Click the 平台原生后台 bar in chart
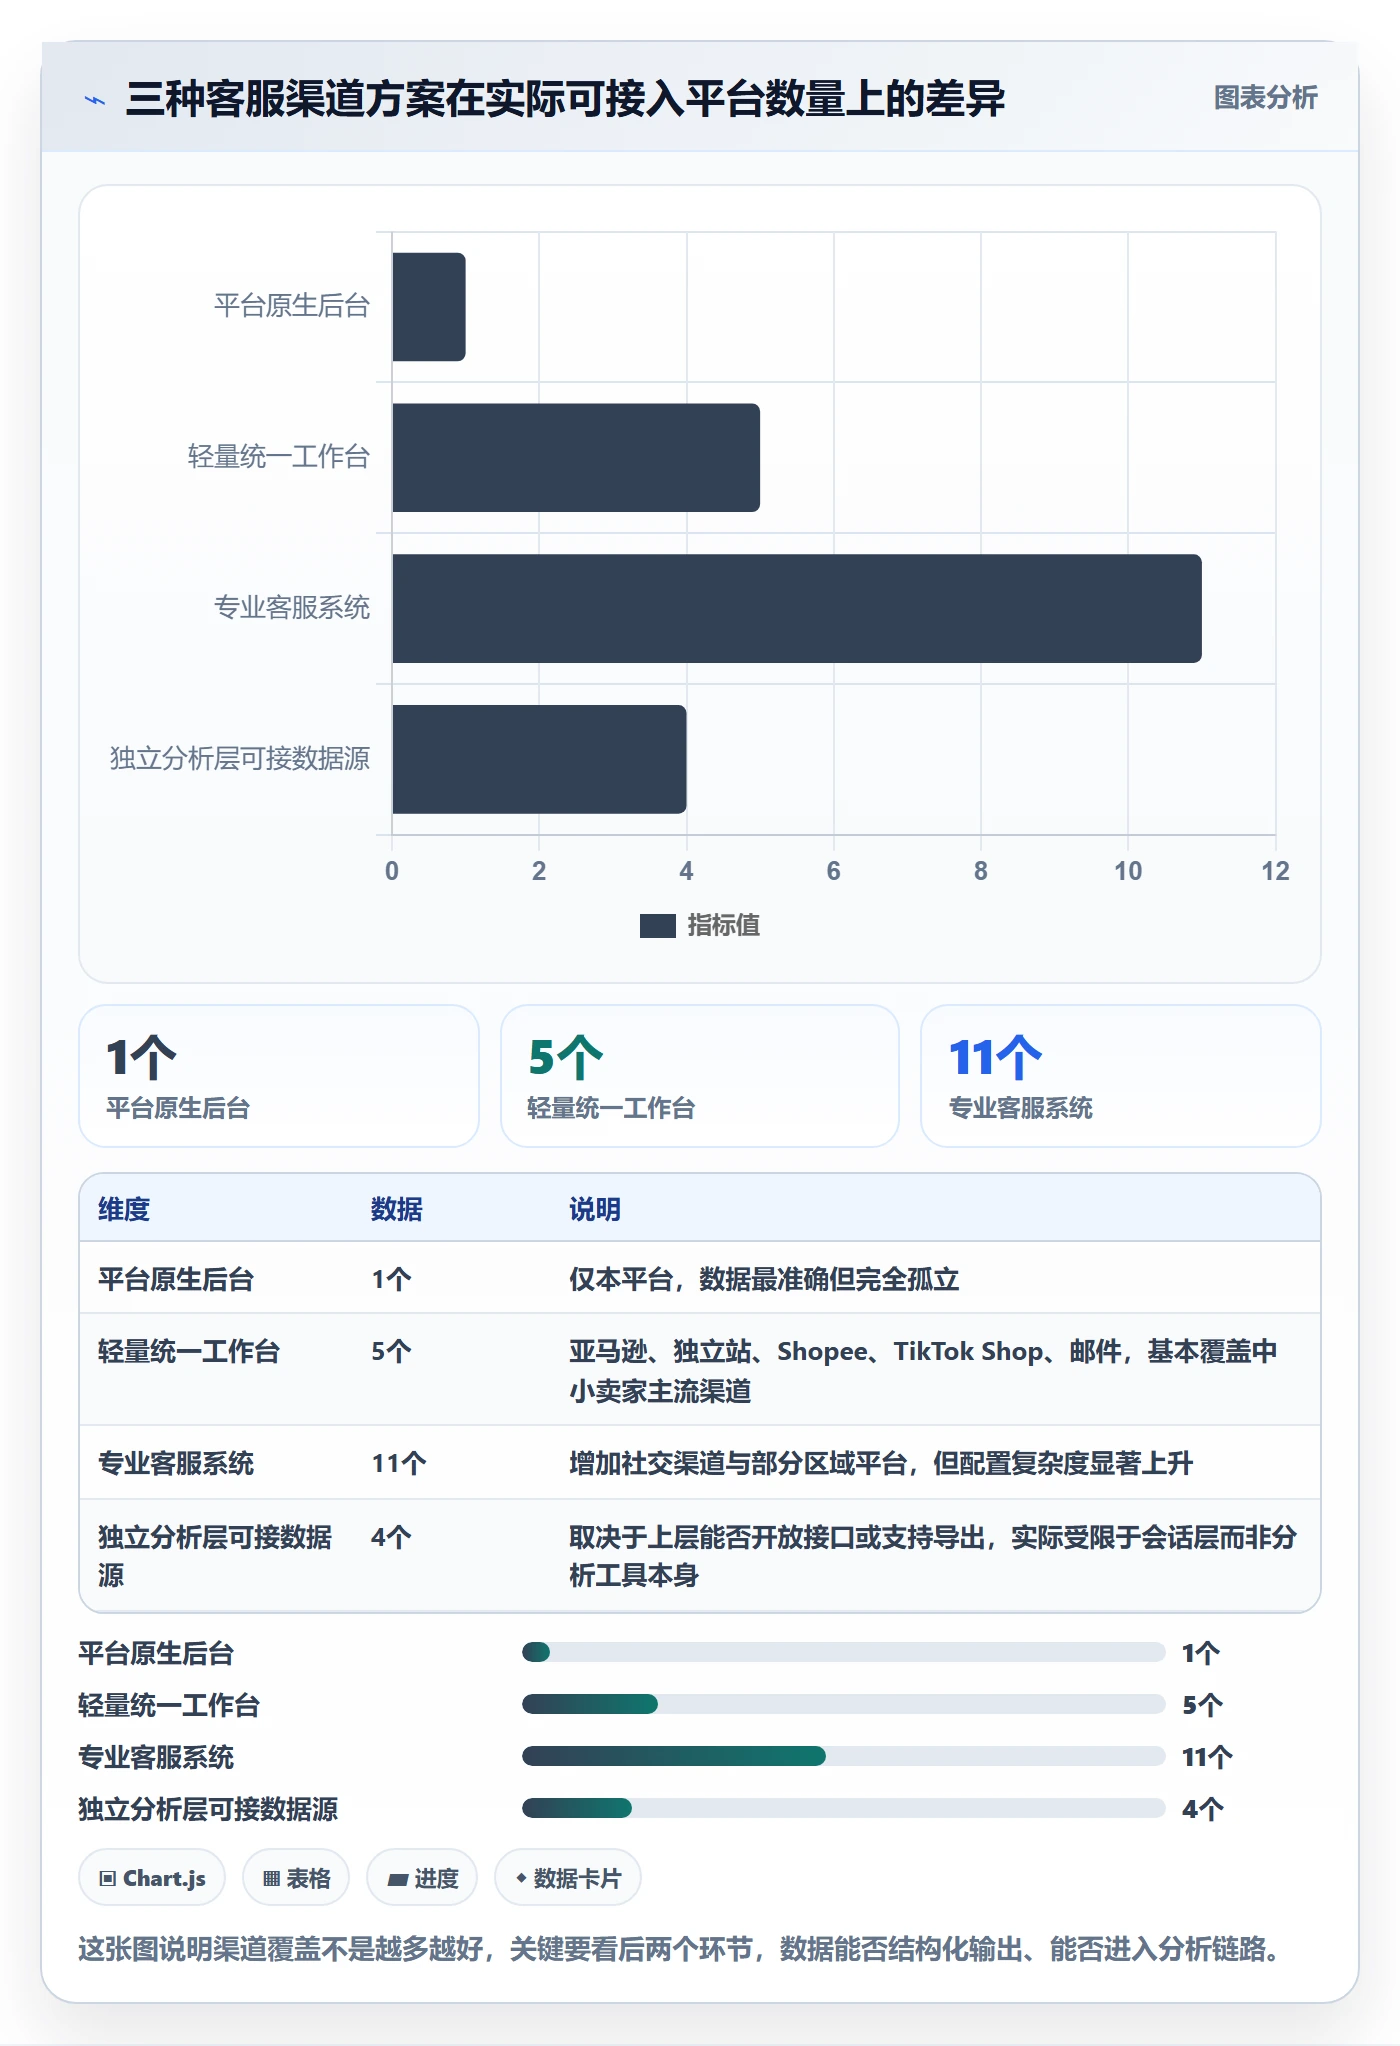Screen dimensions: 1400x2046 pos(429,307)
